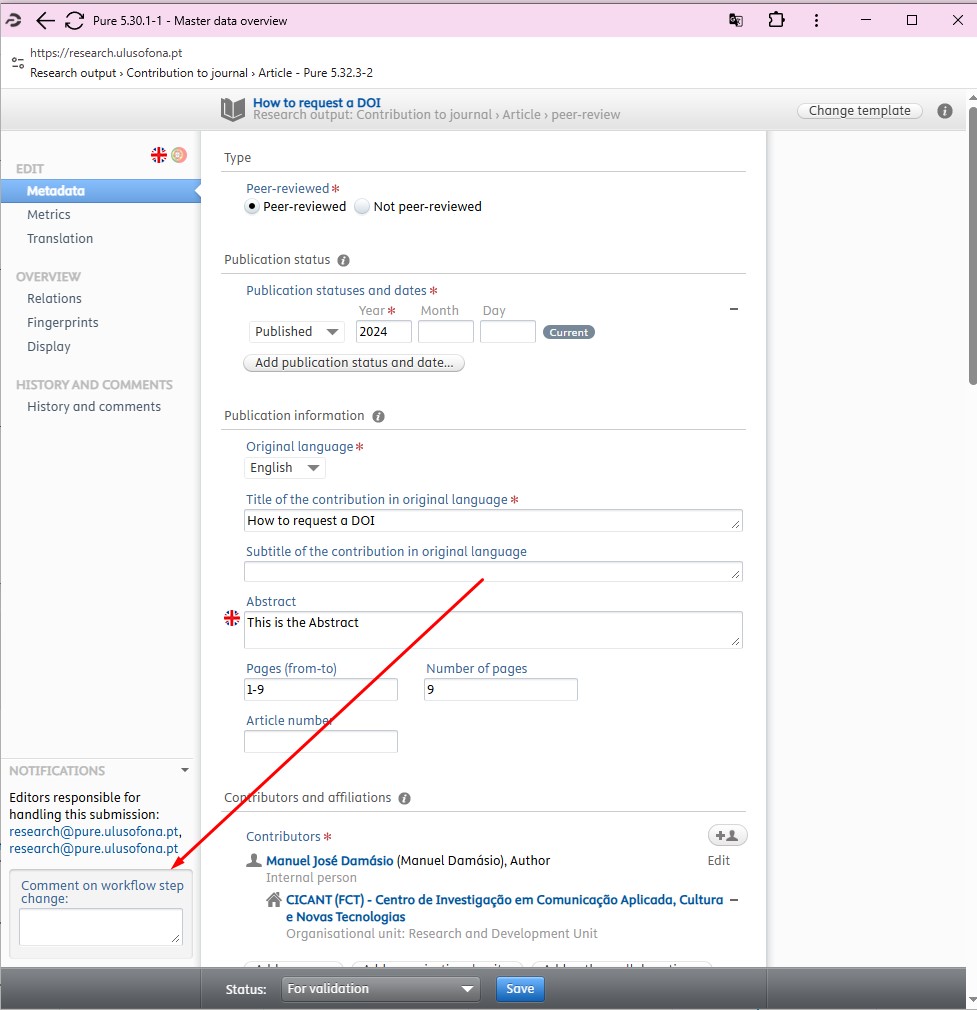This screenshot has height=1010, width=977.
Task: Click the Publication information help icon
Action: pos(378,416)
